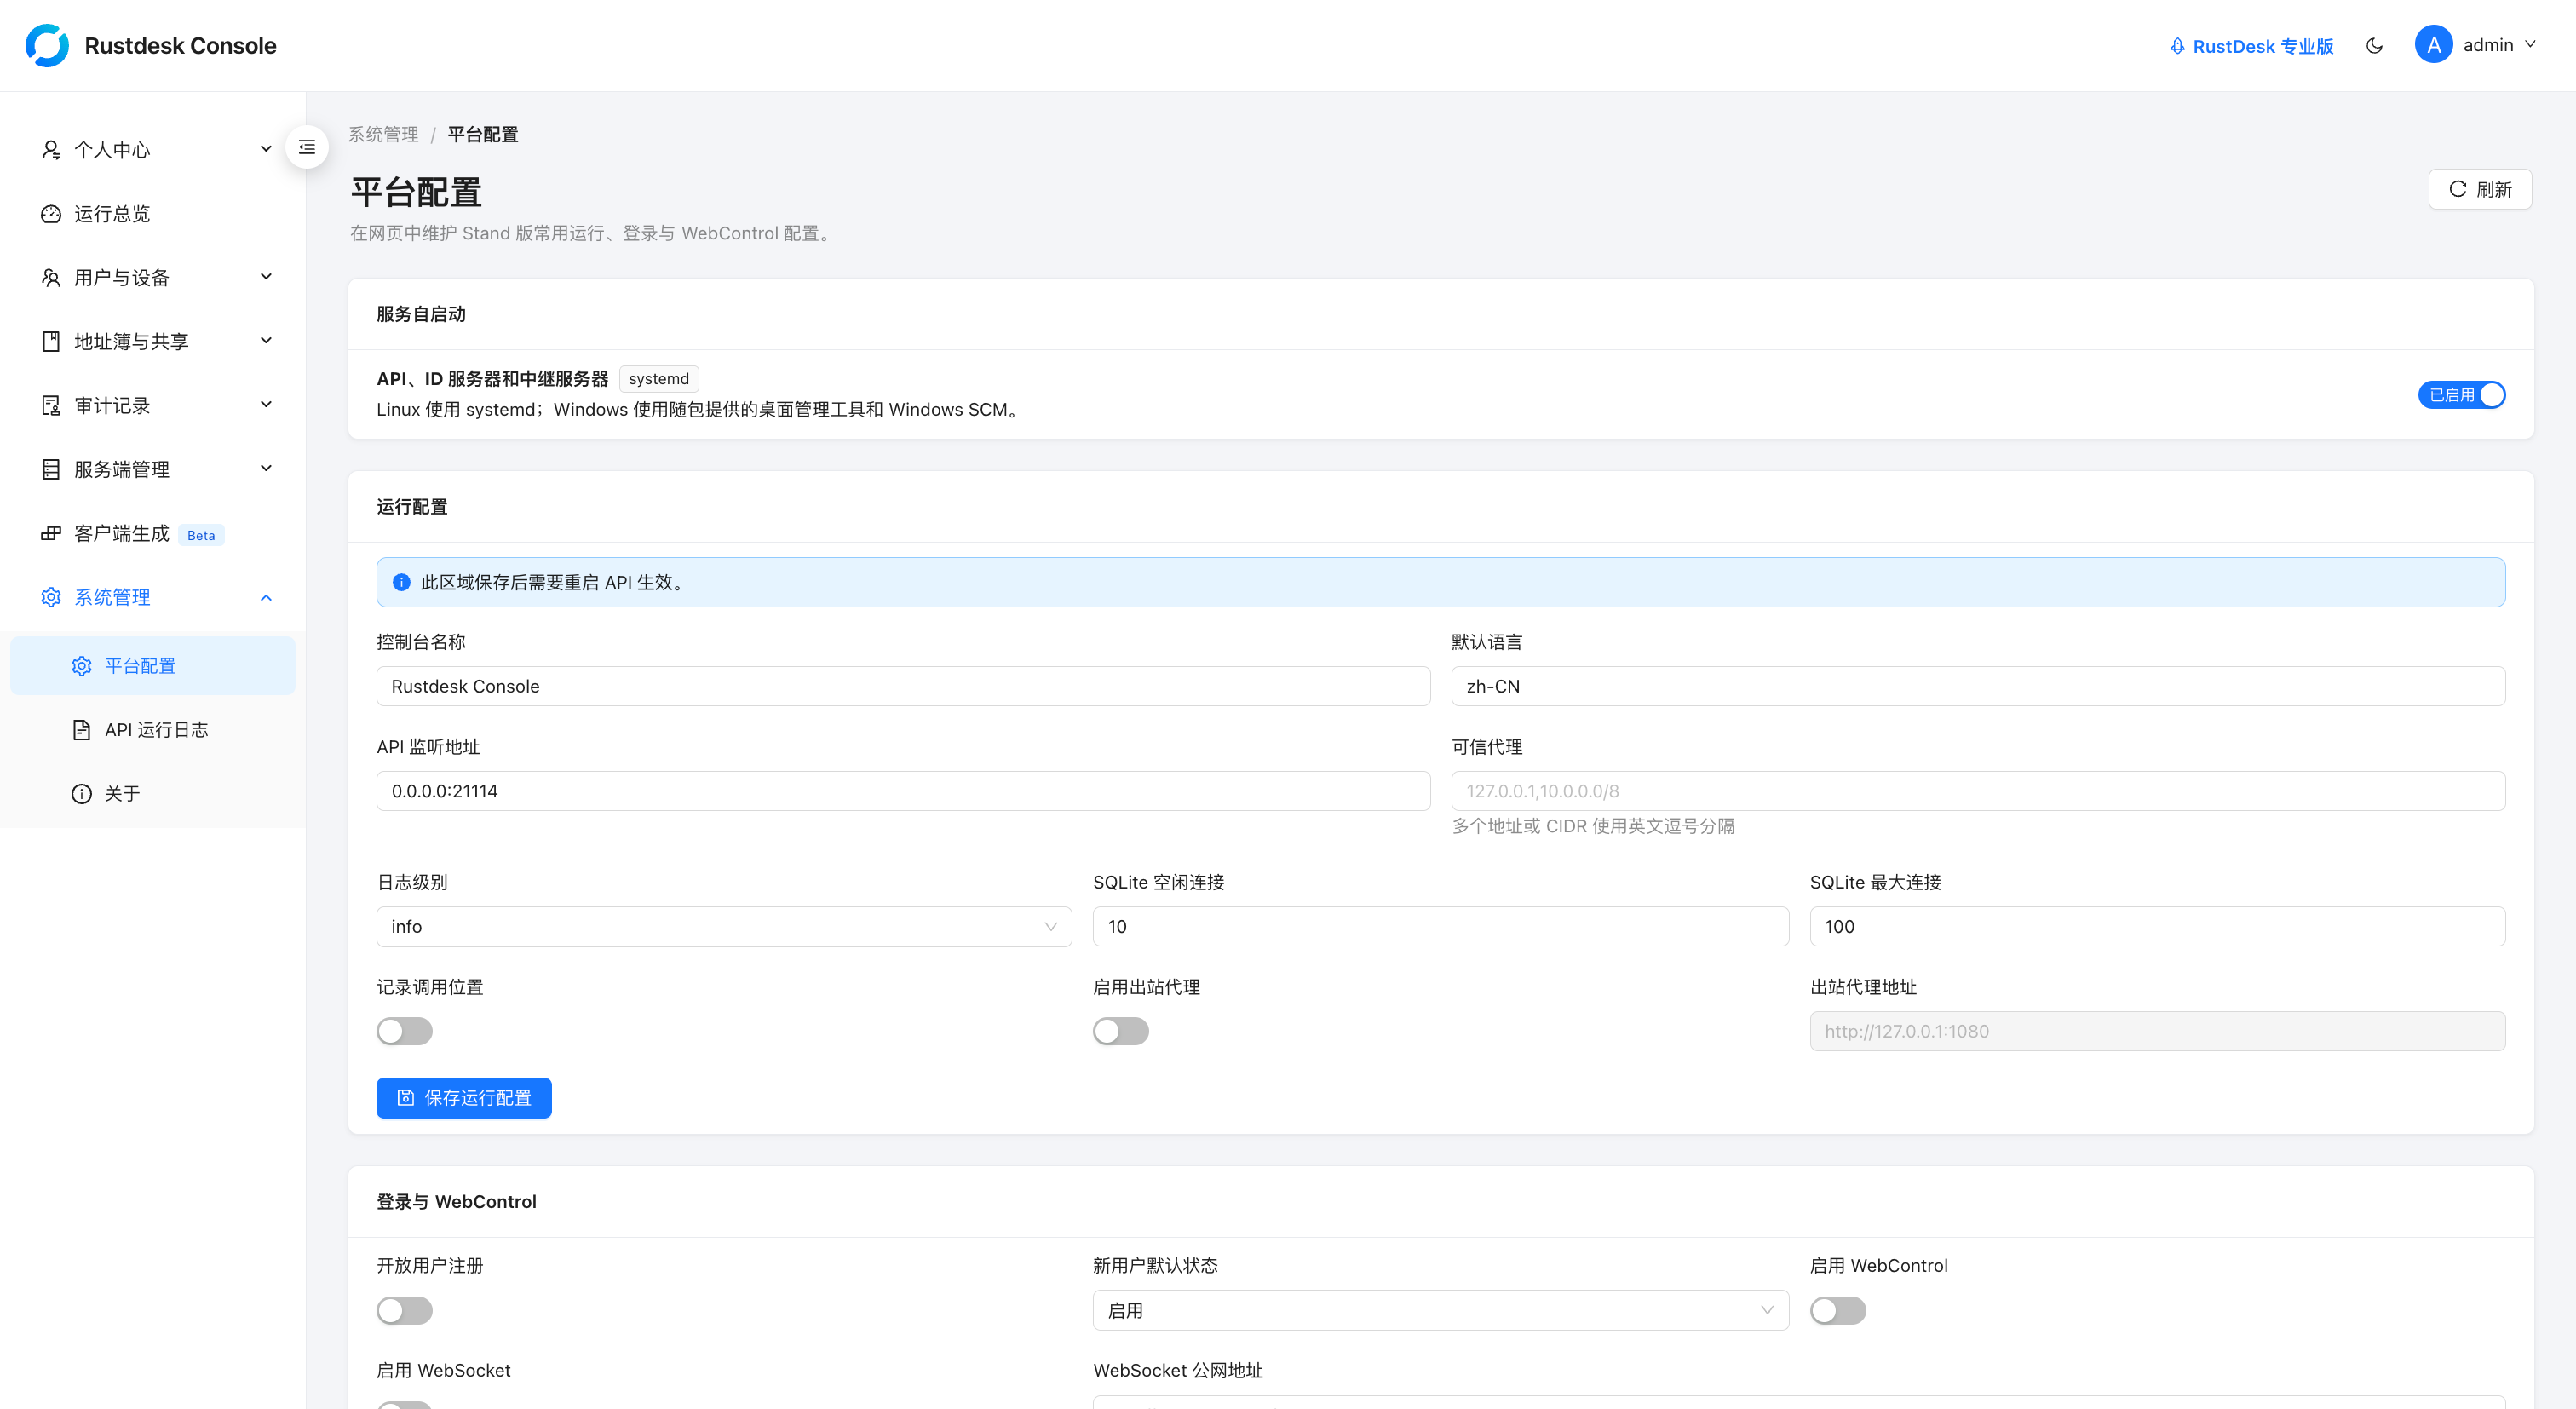
Task: Expand the 地址簿与共享 menu chevron
Action: point(266,341)
